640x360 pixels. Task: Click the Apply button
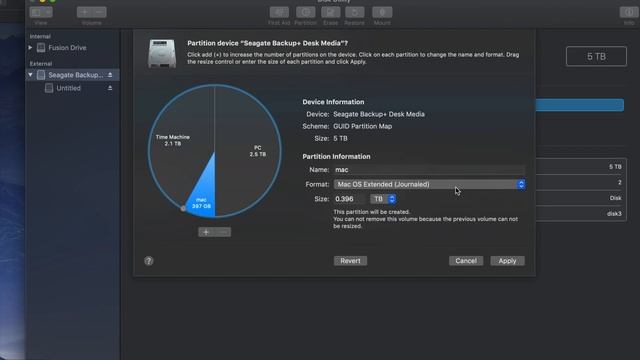pos(507,261)
